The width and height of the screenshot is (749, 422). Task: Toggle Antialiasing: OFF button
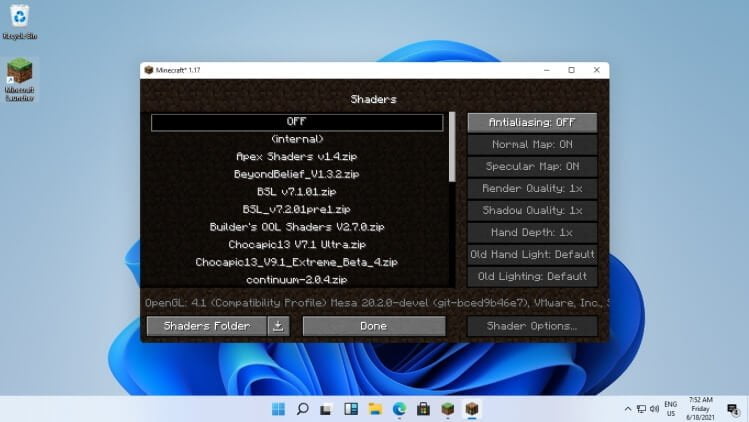(x=532, y=122)
